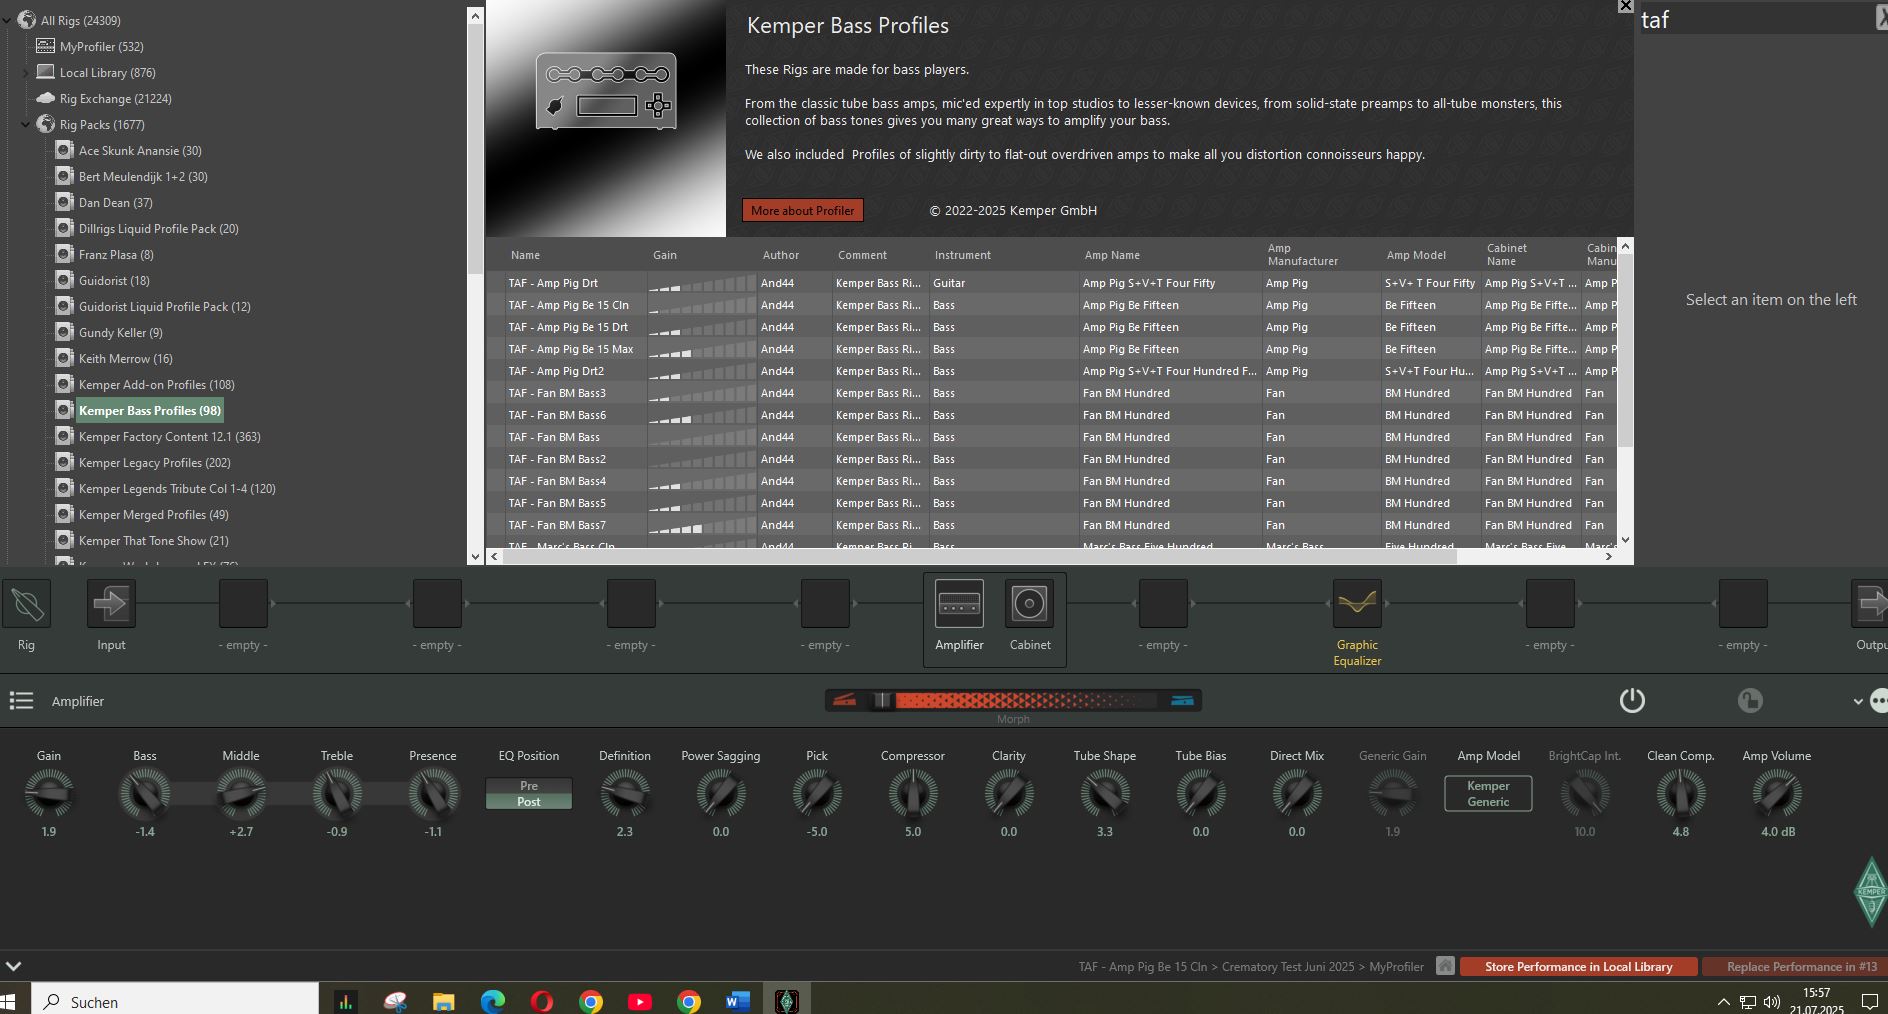Open YouTube app from taskbar
The height and width of the screenshot is (1014, 1888).
pyautogui.click(x=640, y=1001)
